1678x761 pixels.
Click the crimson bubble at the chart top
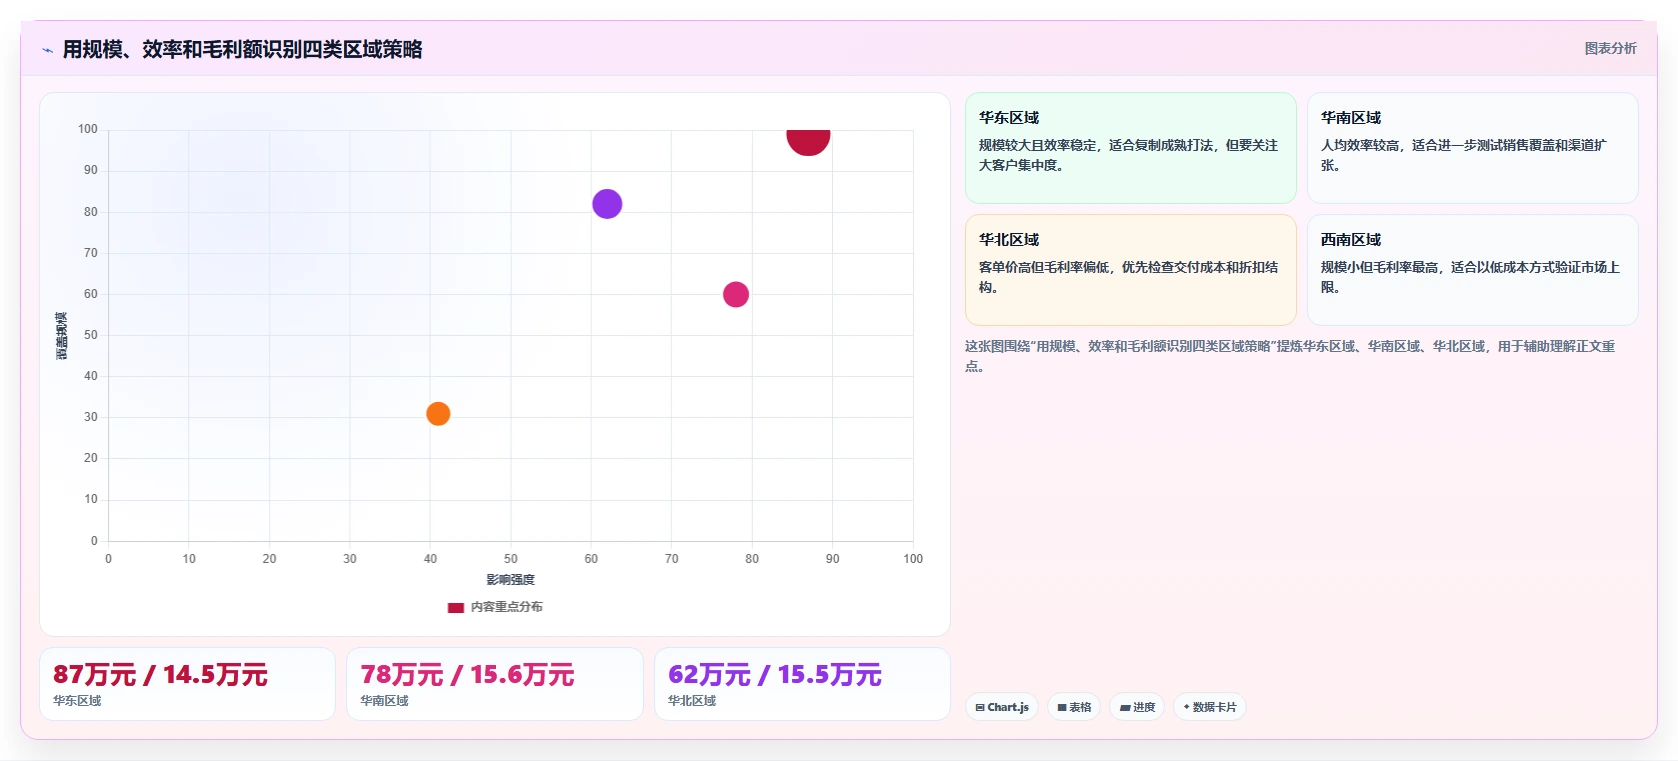pyautogui.click(x=808, y=141)
